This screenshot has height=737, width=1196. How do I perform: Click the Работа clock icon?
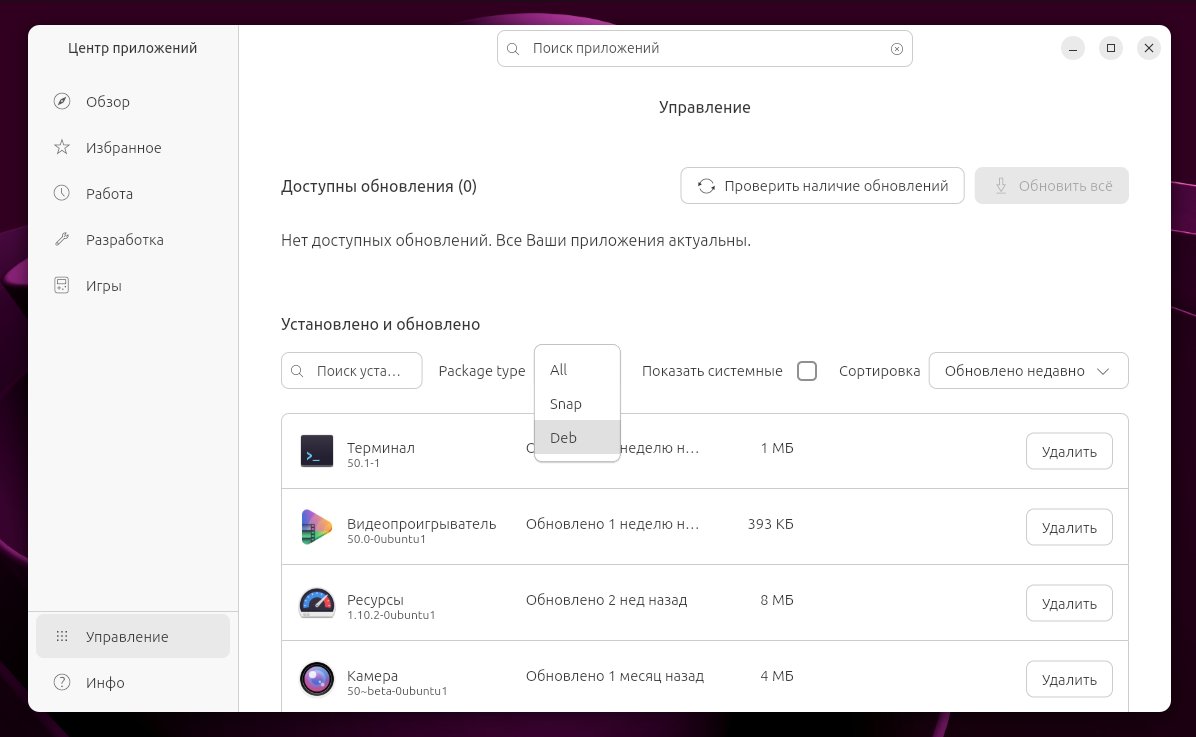[x=62, y=193]
